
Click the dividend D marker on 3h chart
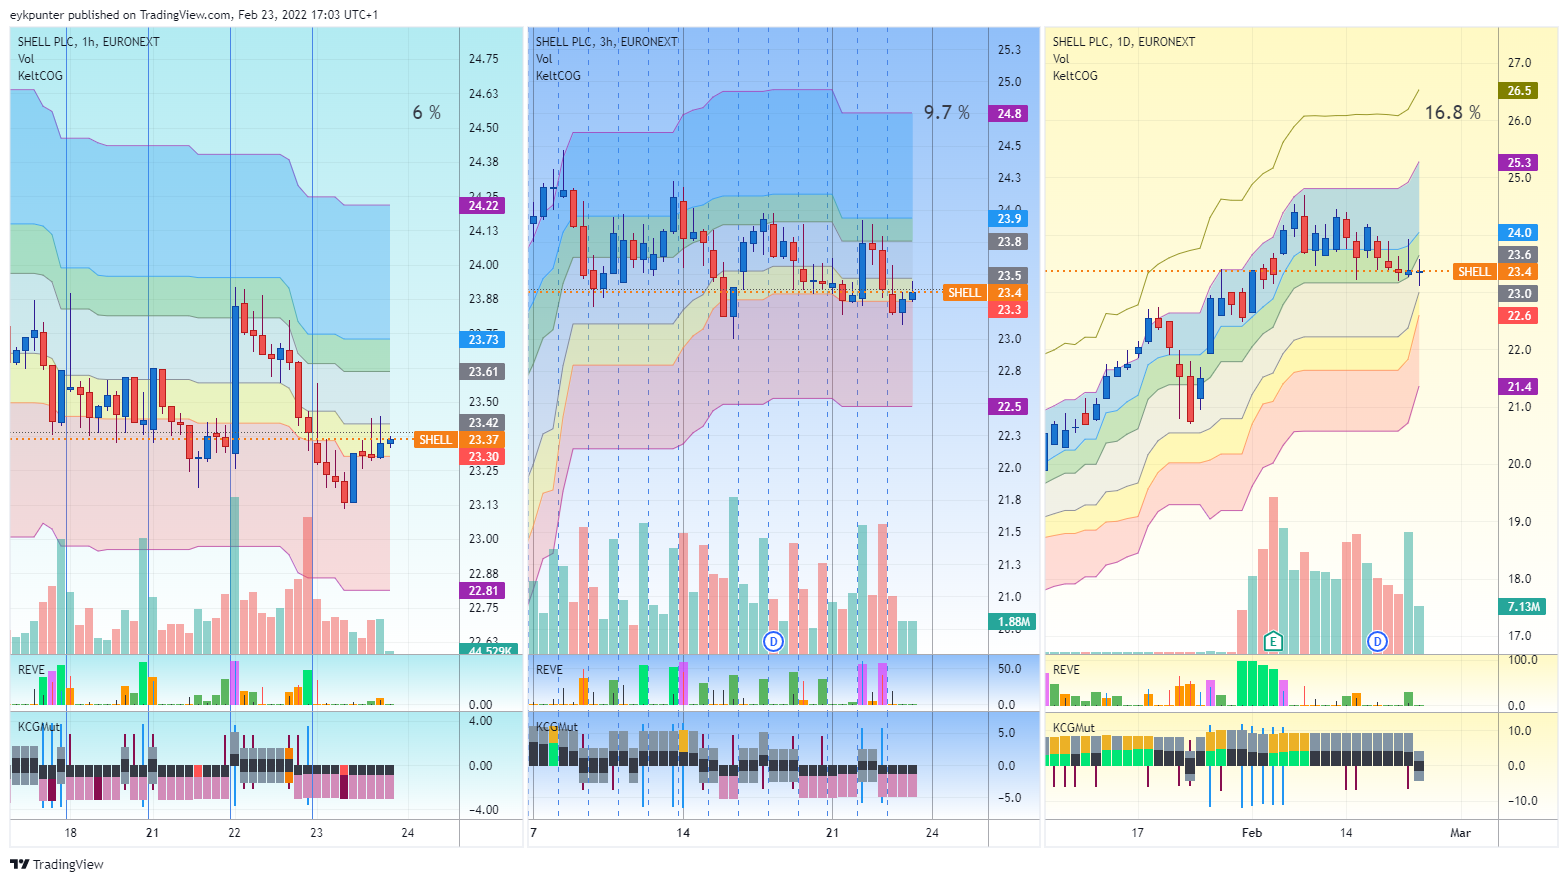pos(773,642)
